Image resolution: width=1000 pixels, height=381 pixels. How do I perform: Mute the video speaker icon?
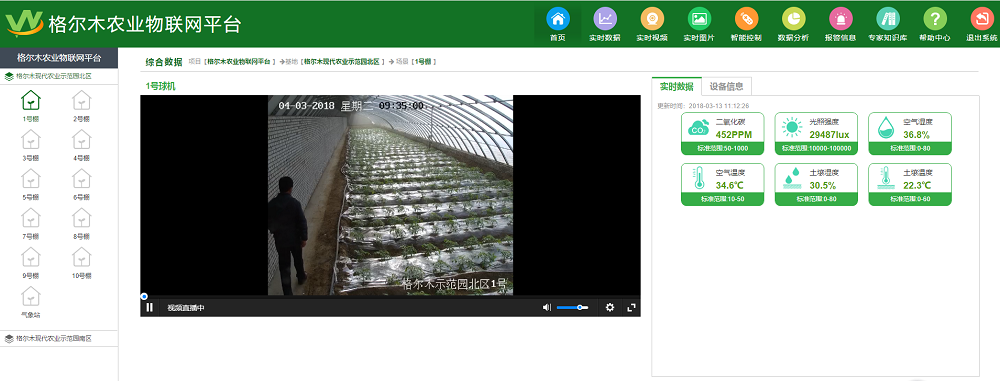[547, 308]
